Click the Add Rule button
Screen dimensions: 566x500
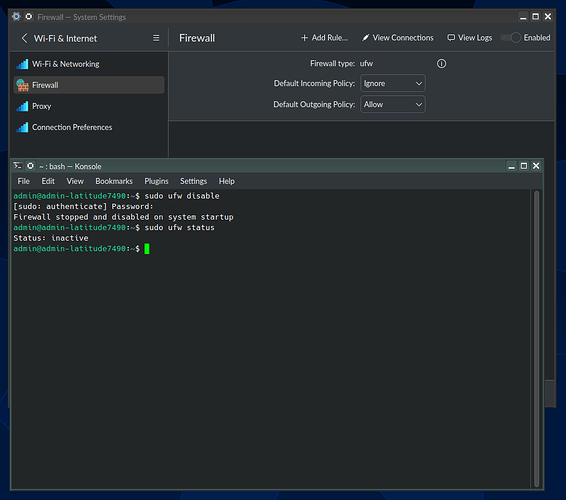point(324,38)
